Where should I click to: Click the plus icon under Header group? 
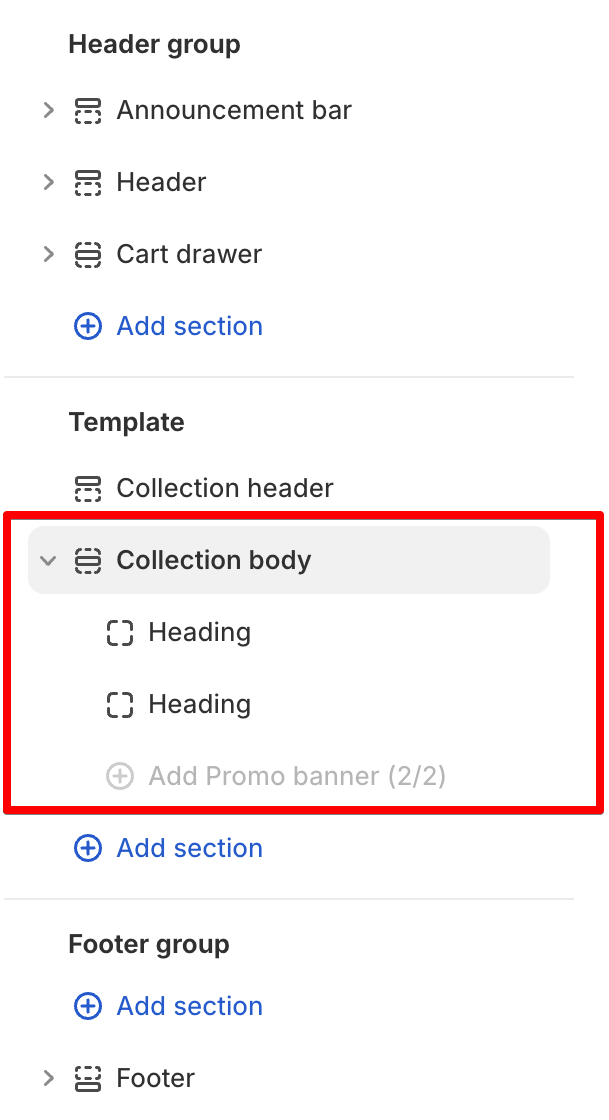pos(88,326)
